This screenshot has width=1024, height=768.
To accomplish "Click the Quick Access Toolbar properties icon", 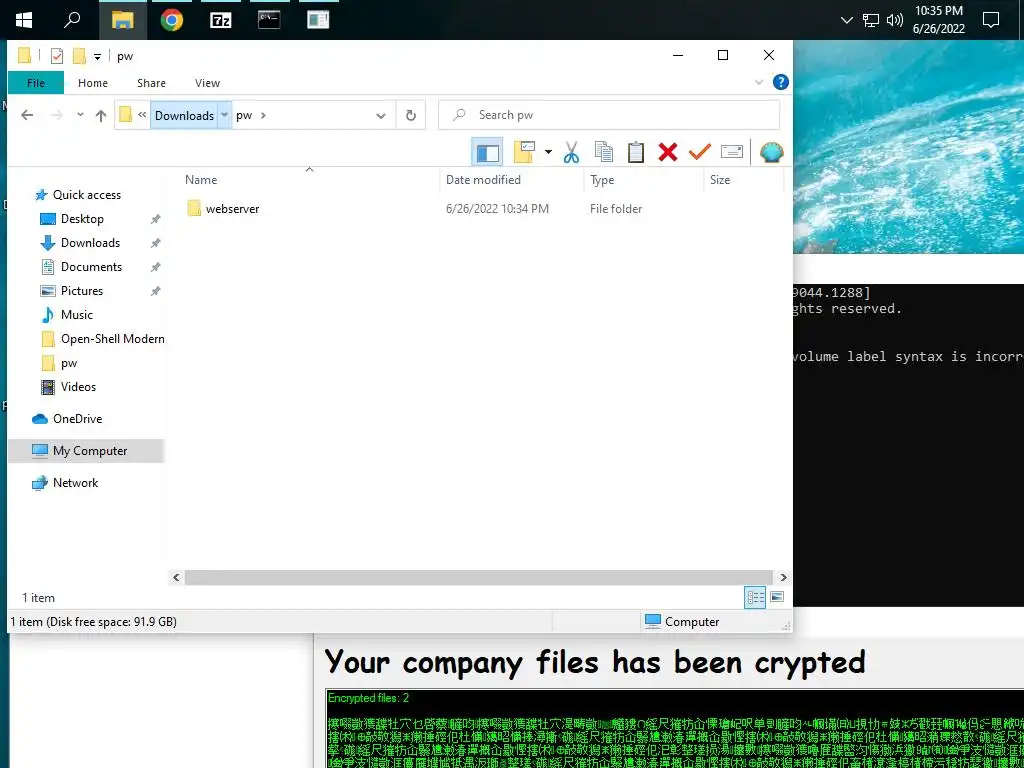I will [x=57, y=56].
